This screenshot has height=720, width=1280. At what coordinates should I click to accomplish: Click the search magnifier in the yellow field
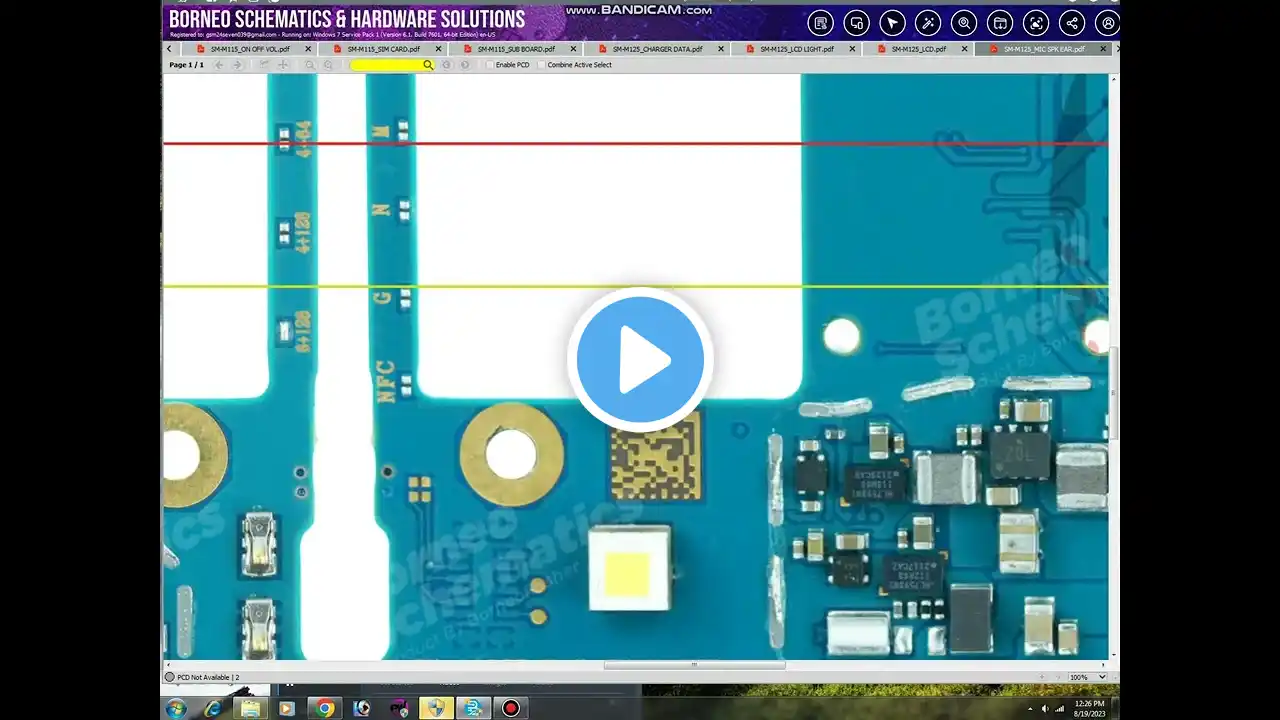pos(428,65)
